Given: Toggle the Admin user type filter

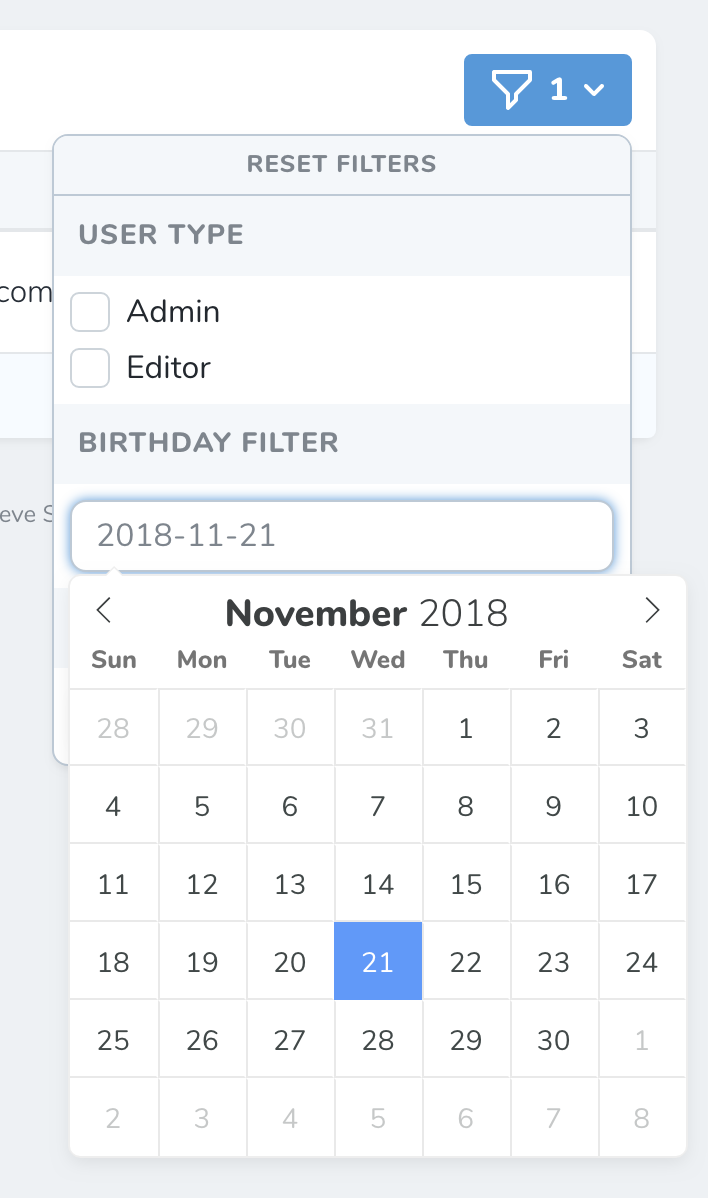Looking at the screenshot, I should [x=90, y=311].
